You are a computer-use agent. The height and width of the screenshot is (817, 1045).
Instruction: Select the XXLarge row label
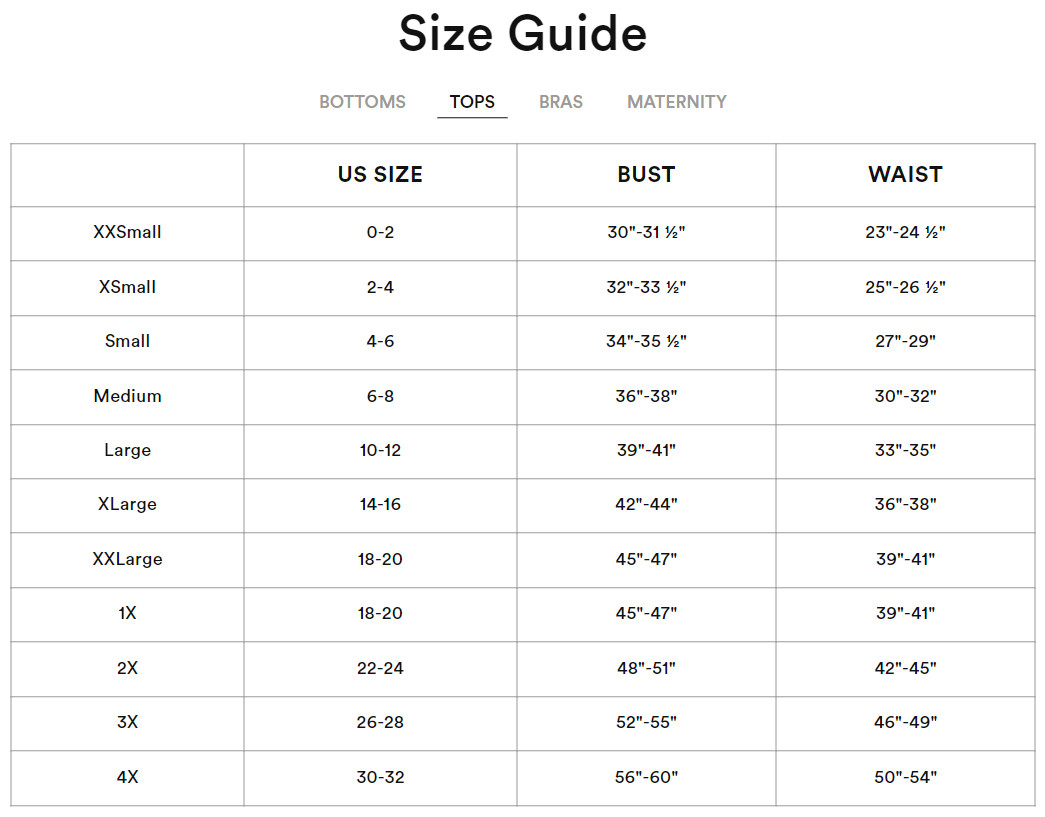[x=127, y=559]
